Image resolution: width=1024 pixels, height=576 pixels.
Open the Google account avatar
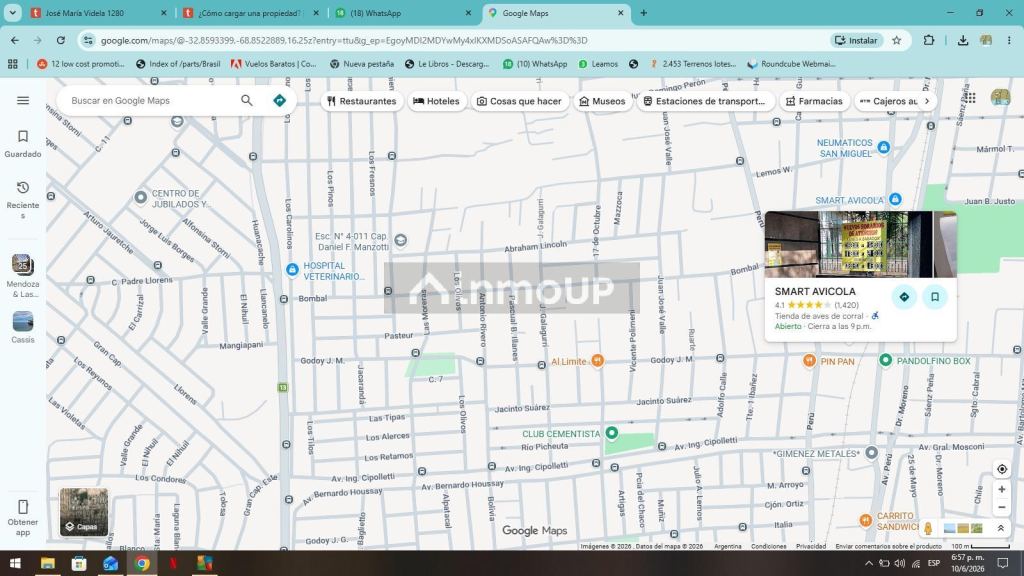click(1000, 98)
